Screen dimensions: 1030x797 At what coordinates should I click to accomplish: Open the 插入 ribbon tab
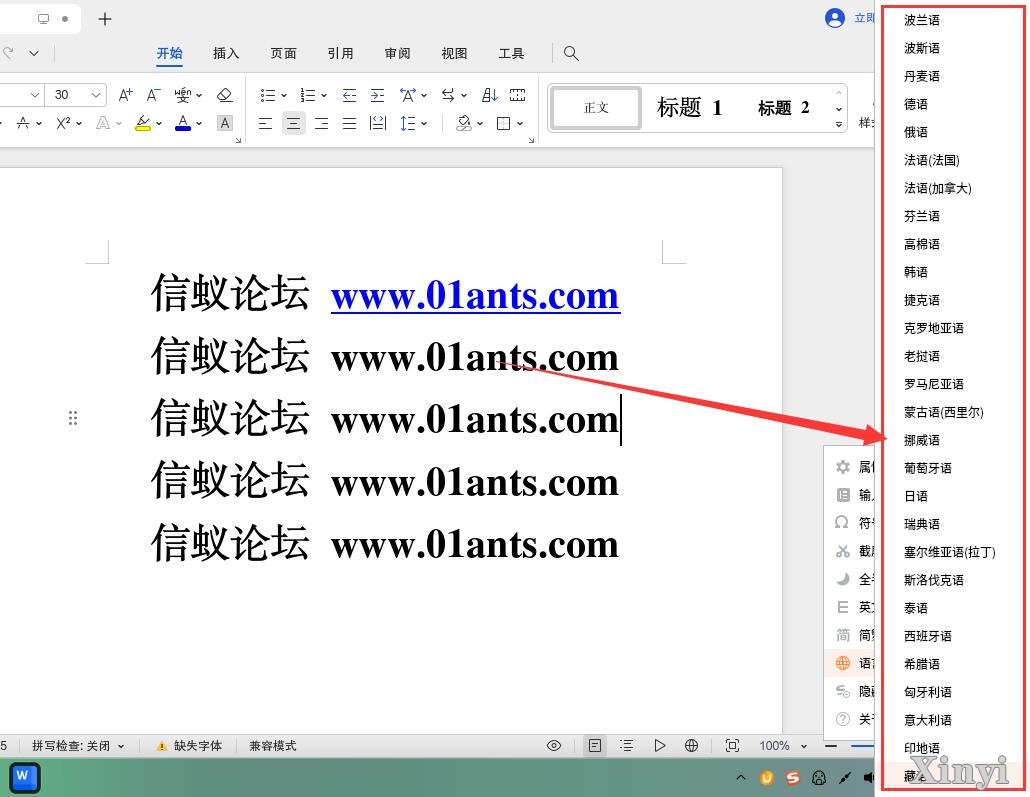point(226,53)
